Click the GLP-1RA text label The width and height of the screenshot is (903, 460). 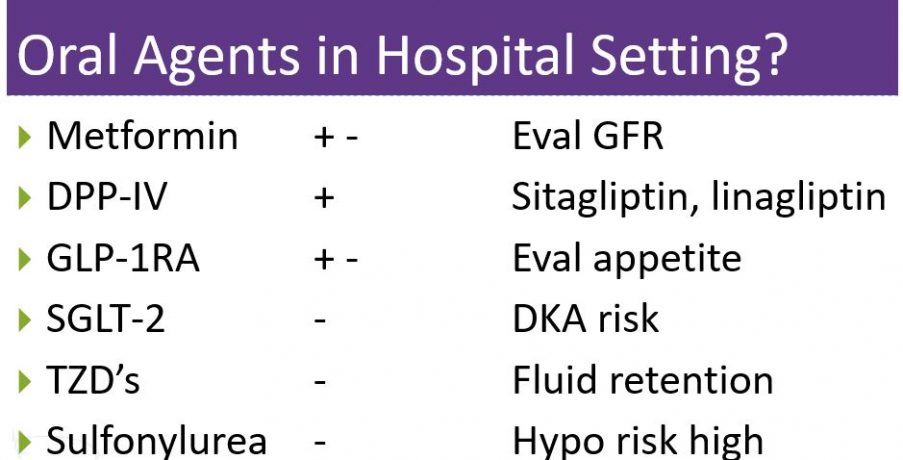click(x=123, y=258)
